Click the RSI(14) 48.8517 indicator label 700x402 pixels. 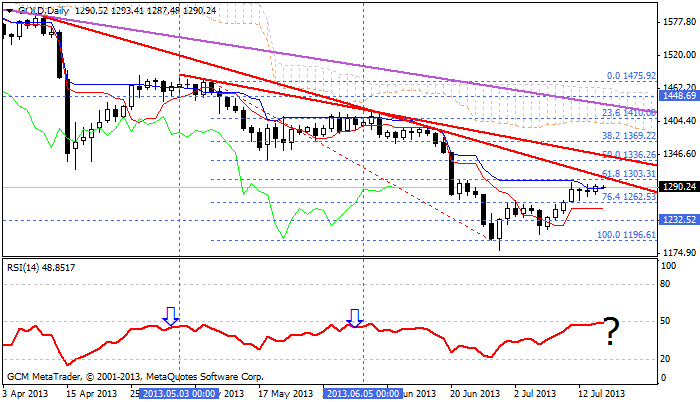click(41, 268)
